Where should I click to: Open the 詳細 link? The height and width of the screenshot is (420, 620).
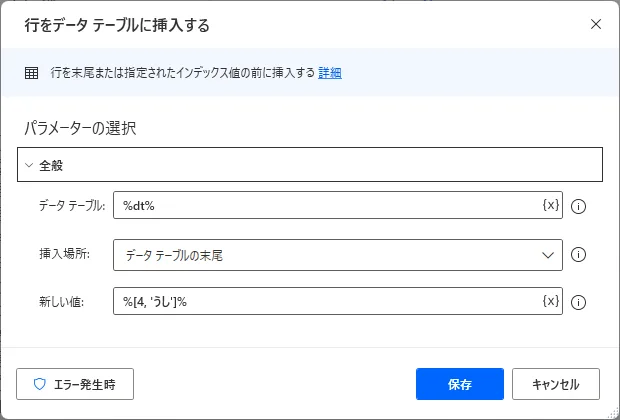click(330, 73)
